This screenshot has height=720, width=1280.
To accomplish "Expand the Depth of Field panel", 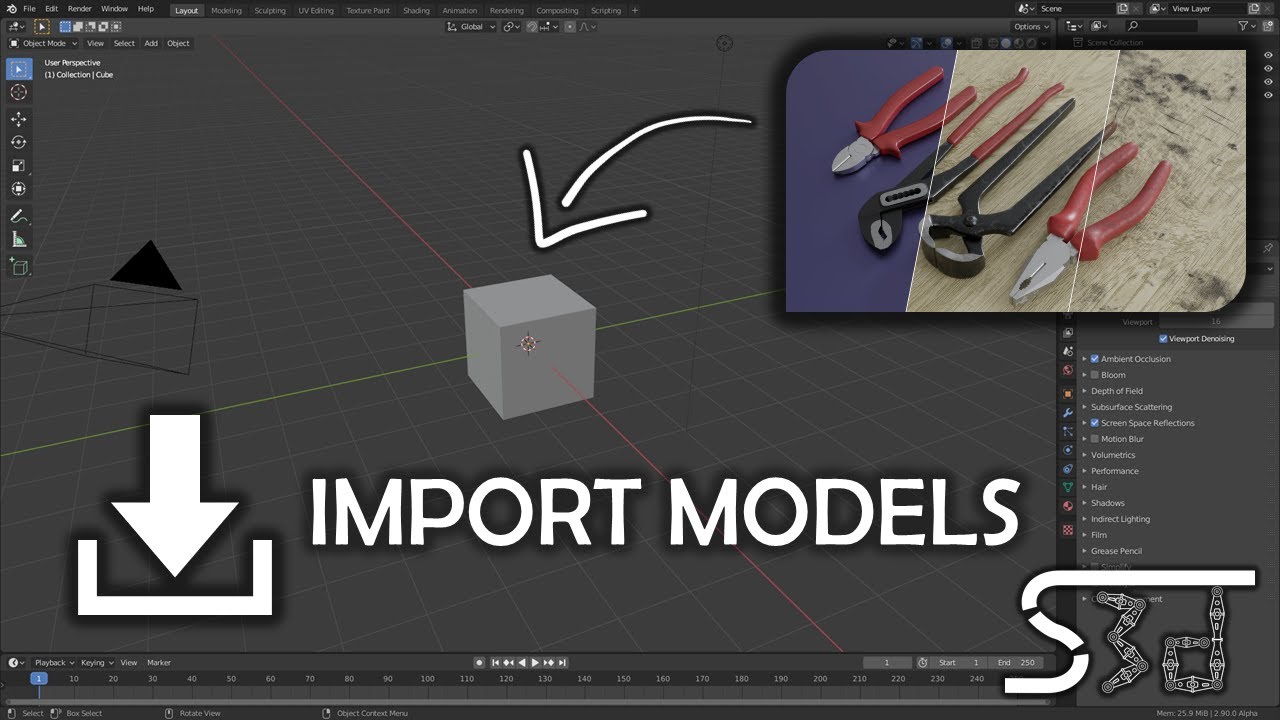I will pyautogui.click(x=1116, y=391).
